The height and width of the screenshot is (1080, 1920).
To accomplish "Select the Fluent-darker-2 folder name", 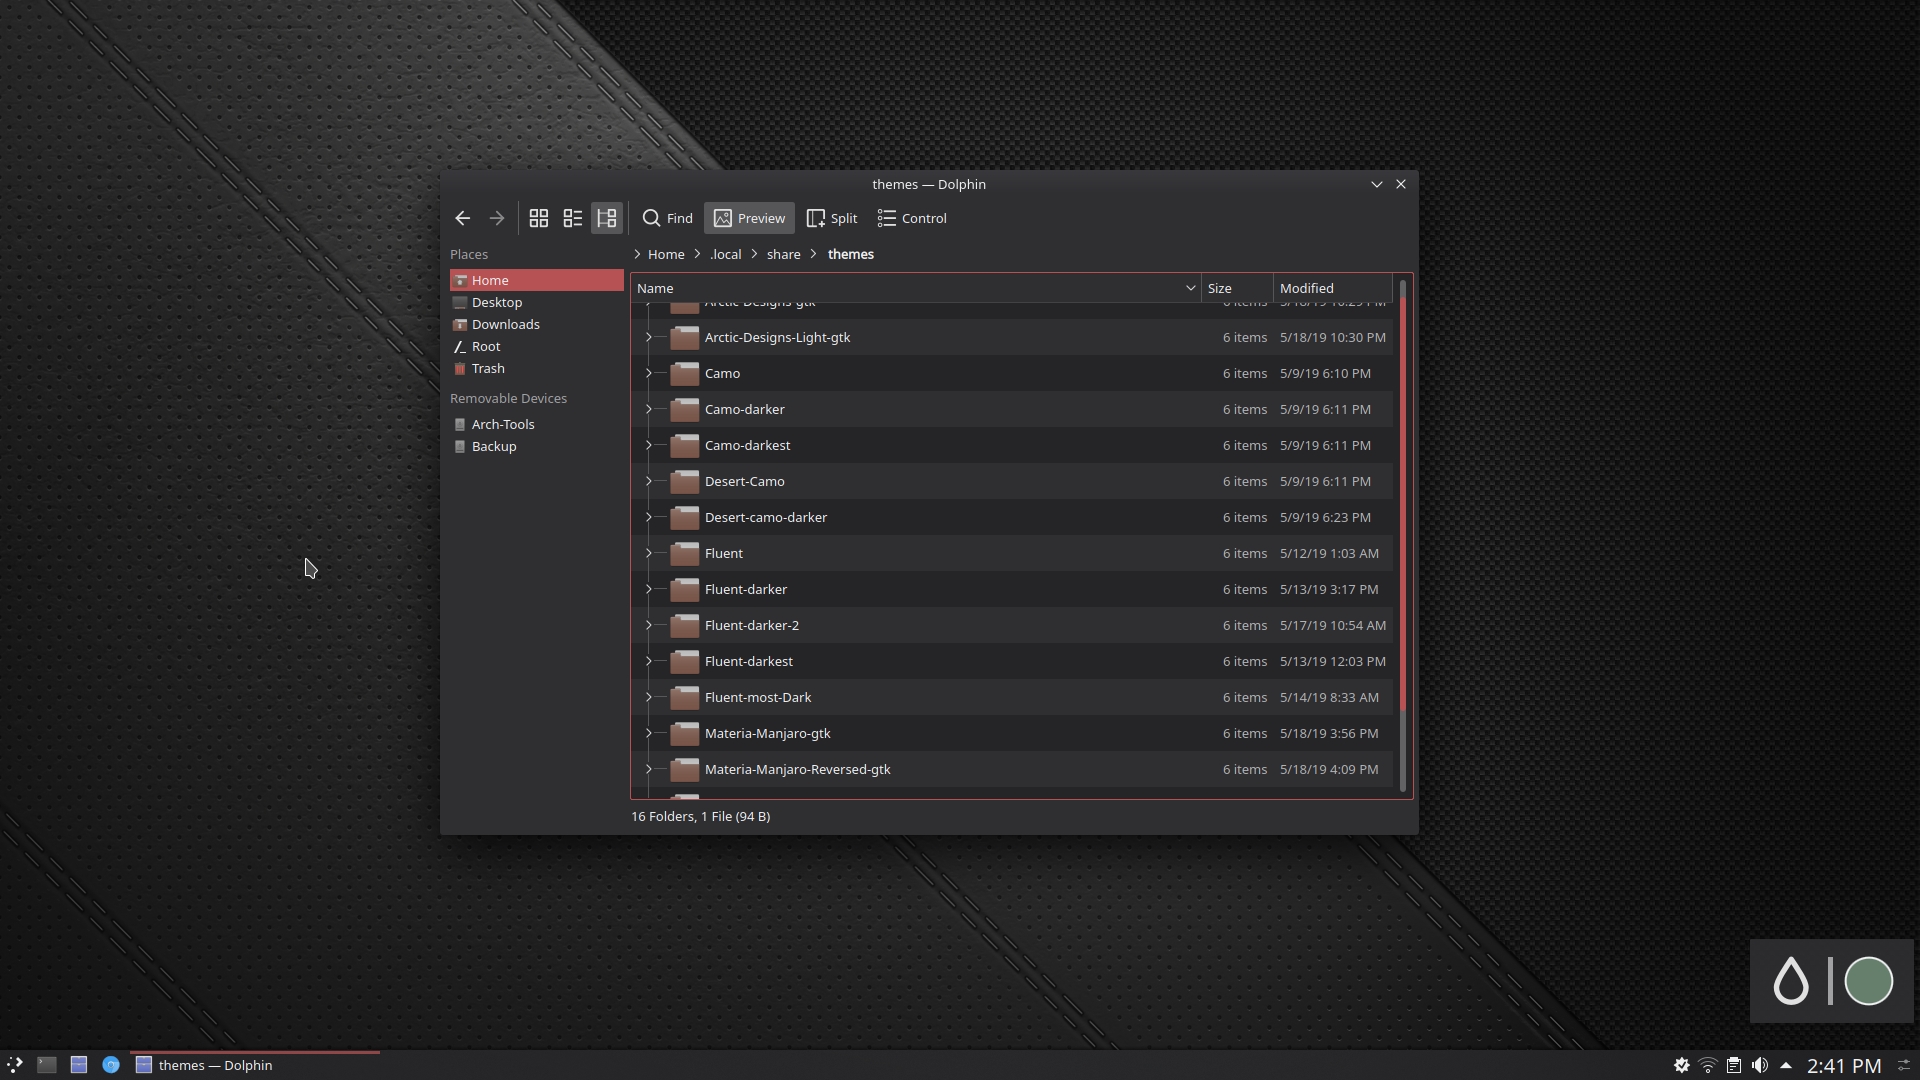I will point(751,625).
